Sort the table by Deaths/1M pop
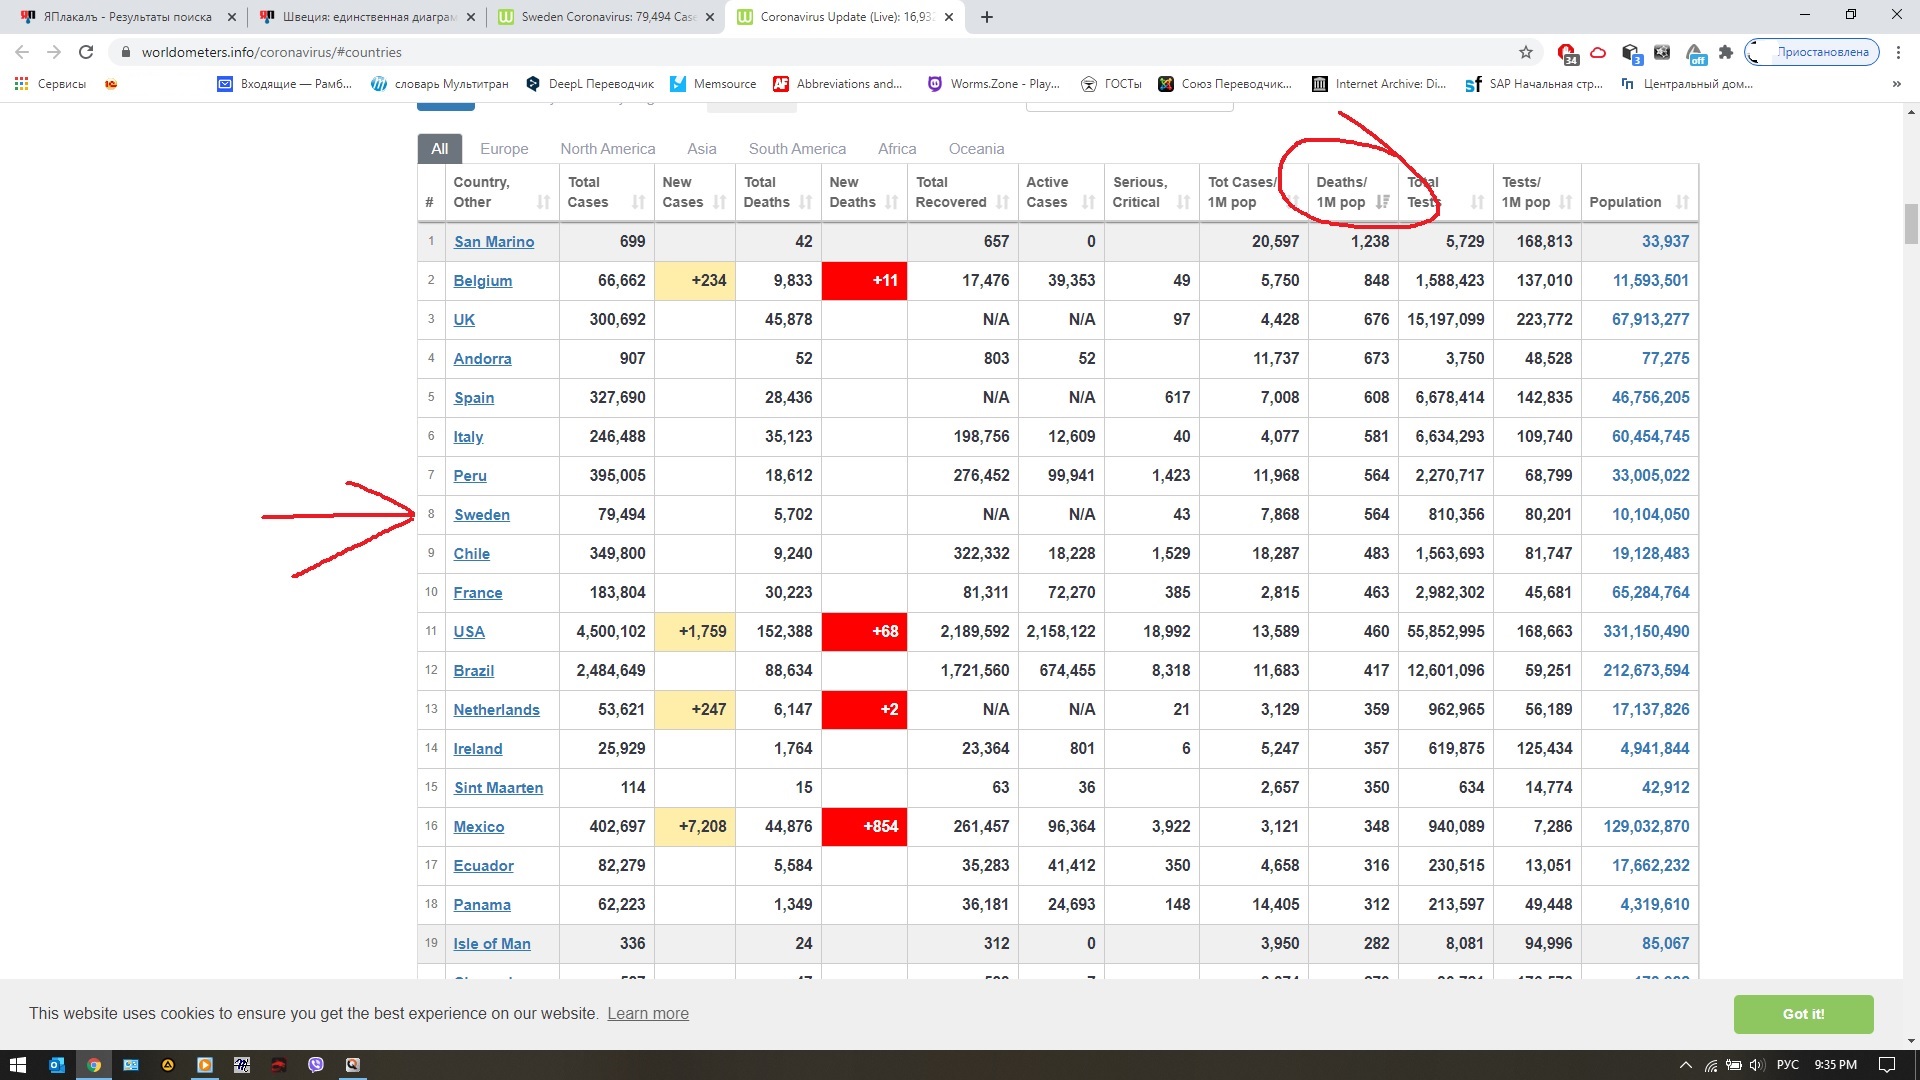This screenshot has width=1920, height=1080. (x=1353, y=192)
